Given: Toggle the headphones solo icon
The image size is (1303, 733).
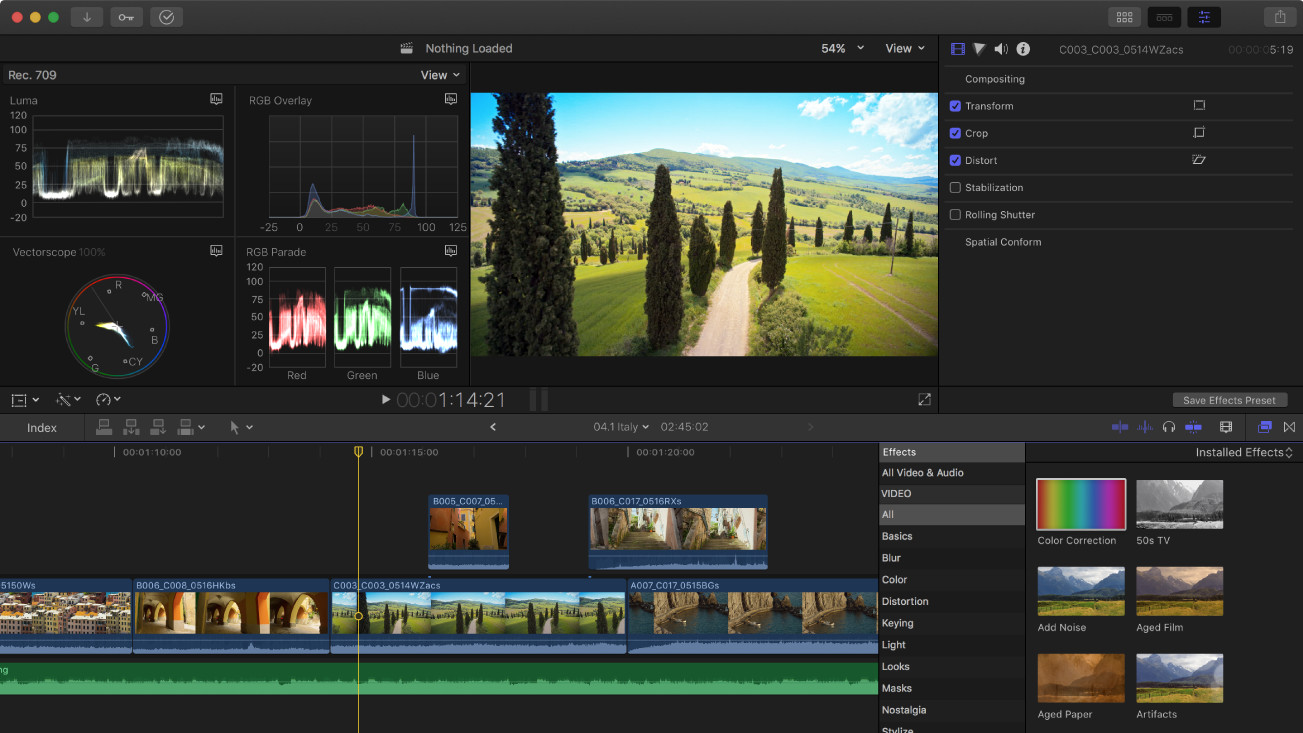Looking at the screenshot, I should (1168, 427).
